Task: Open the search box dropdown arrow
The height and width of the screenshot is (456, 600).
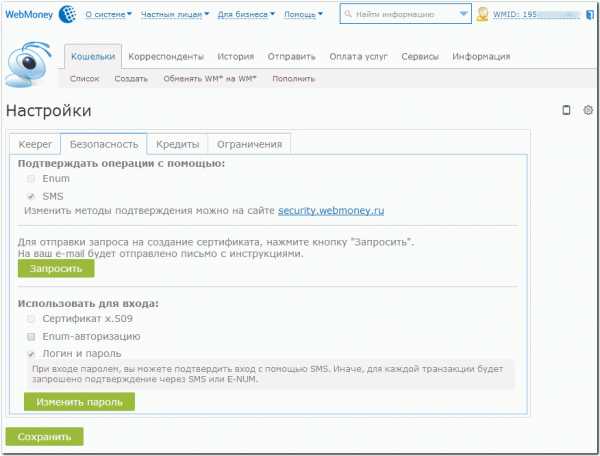Action: (463, 14)
